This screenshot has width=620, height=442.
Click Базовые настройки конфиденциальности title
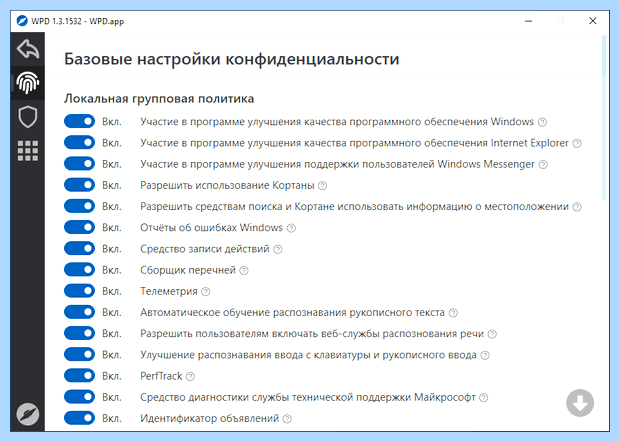click(x=232, y=59)
